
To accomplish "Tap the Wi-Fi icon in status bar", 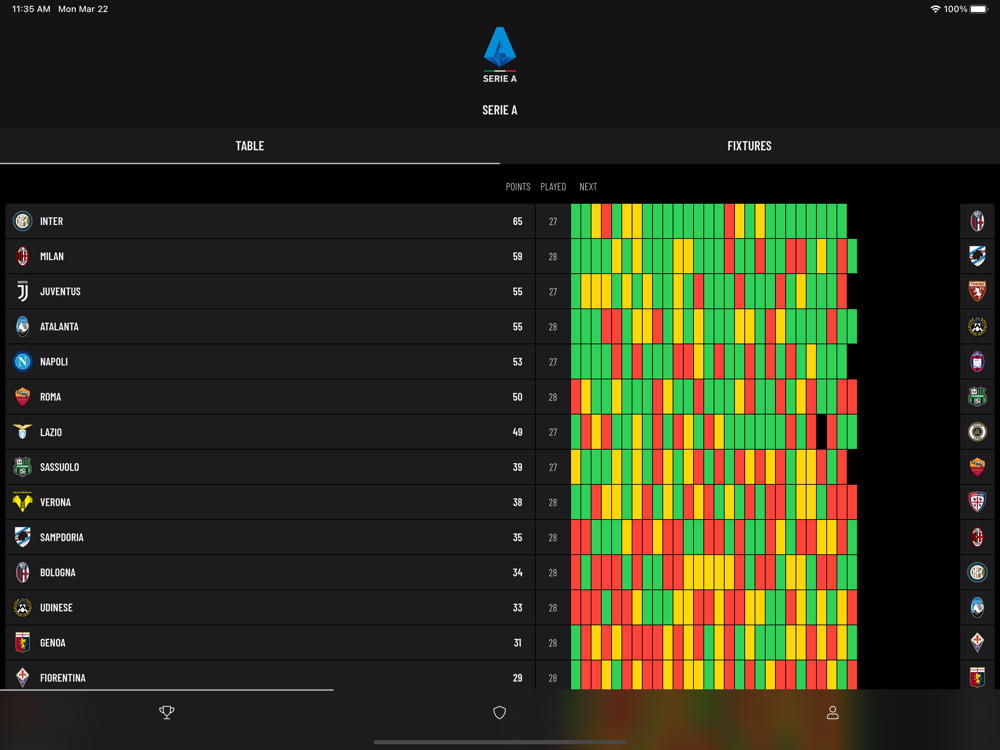I will [936, 9].
